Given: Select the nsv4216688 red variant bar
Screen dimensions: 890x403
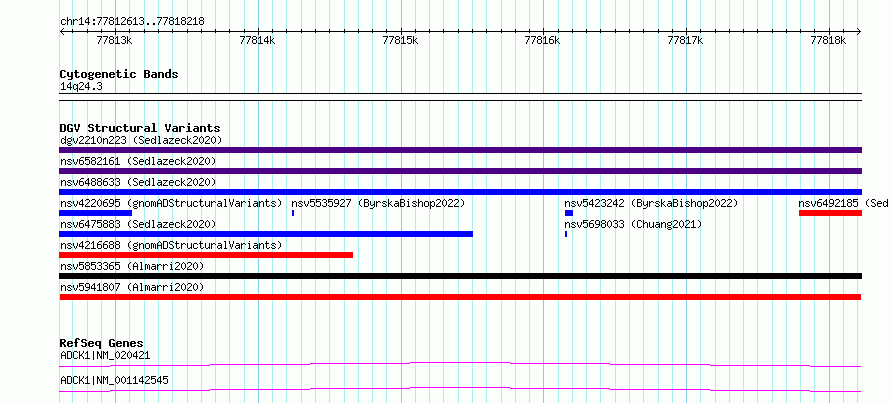Looking at the screenshot, I should click(206, 255).
